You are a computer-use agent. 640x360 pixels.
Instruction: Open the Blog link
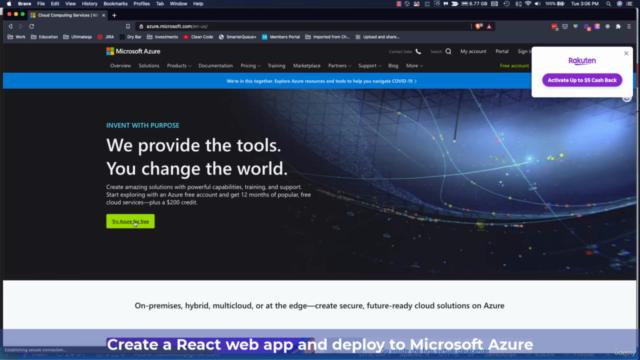393,66
